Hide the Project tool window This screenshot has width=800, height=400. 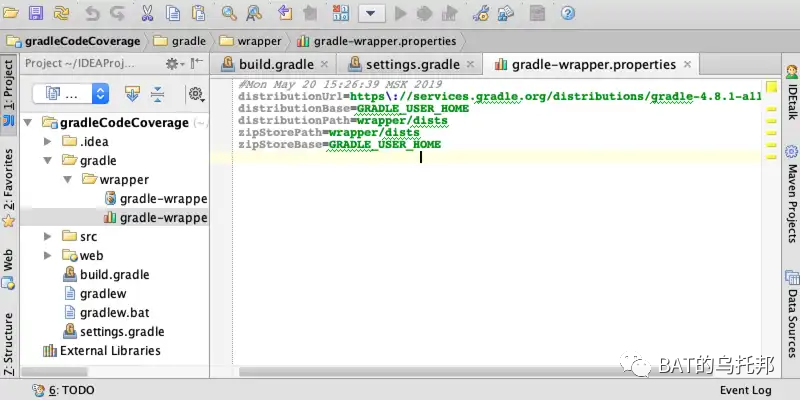tap(197, 64)
